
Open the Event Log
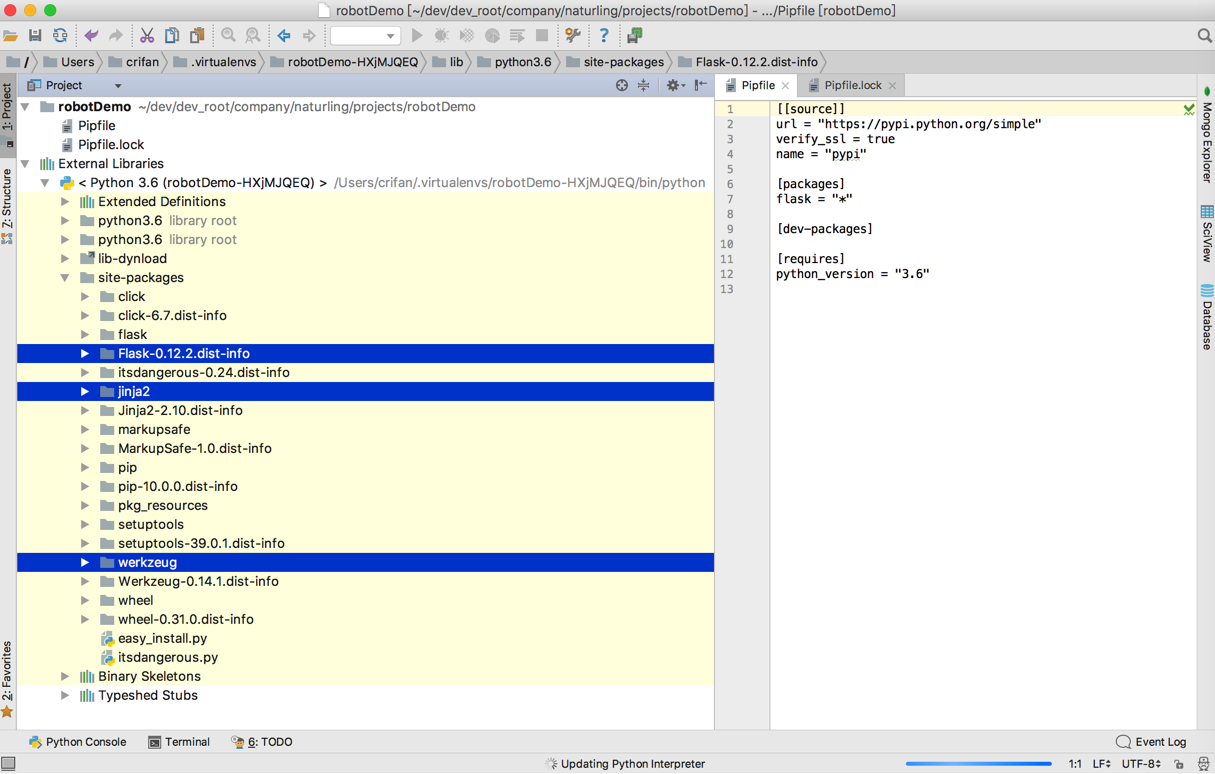[1151, 742]
